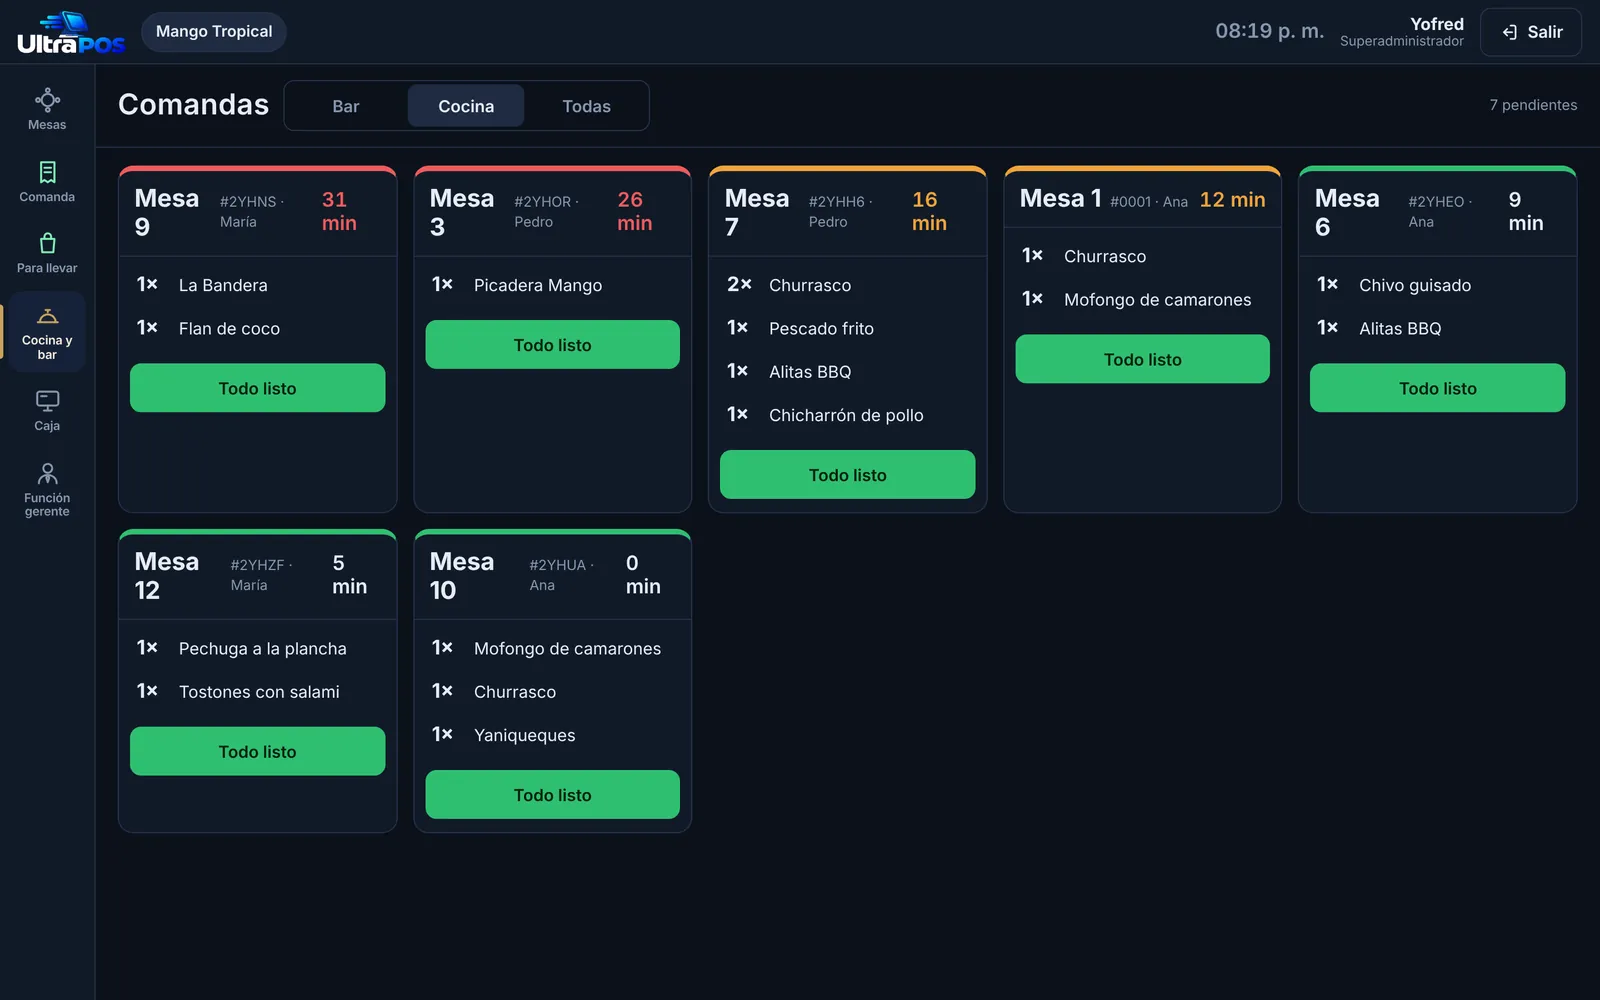This screenshot has width=1600, height=1000.
Task: Mark Mesa 7 order Todo listo
Action: pos(847,475)
